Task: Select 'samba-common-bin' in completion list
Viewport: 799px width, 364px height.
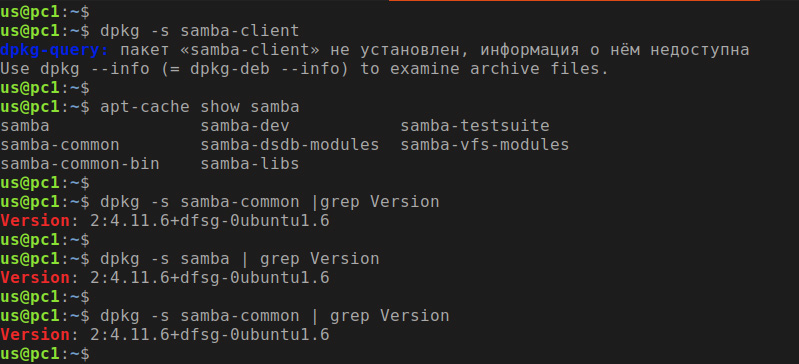Action: coord(79,164)
